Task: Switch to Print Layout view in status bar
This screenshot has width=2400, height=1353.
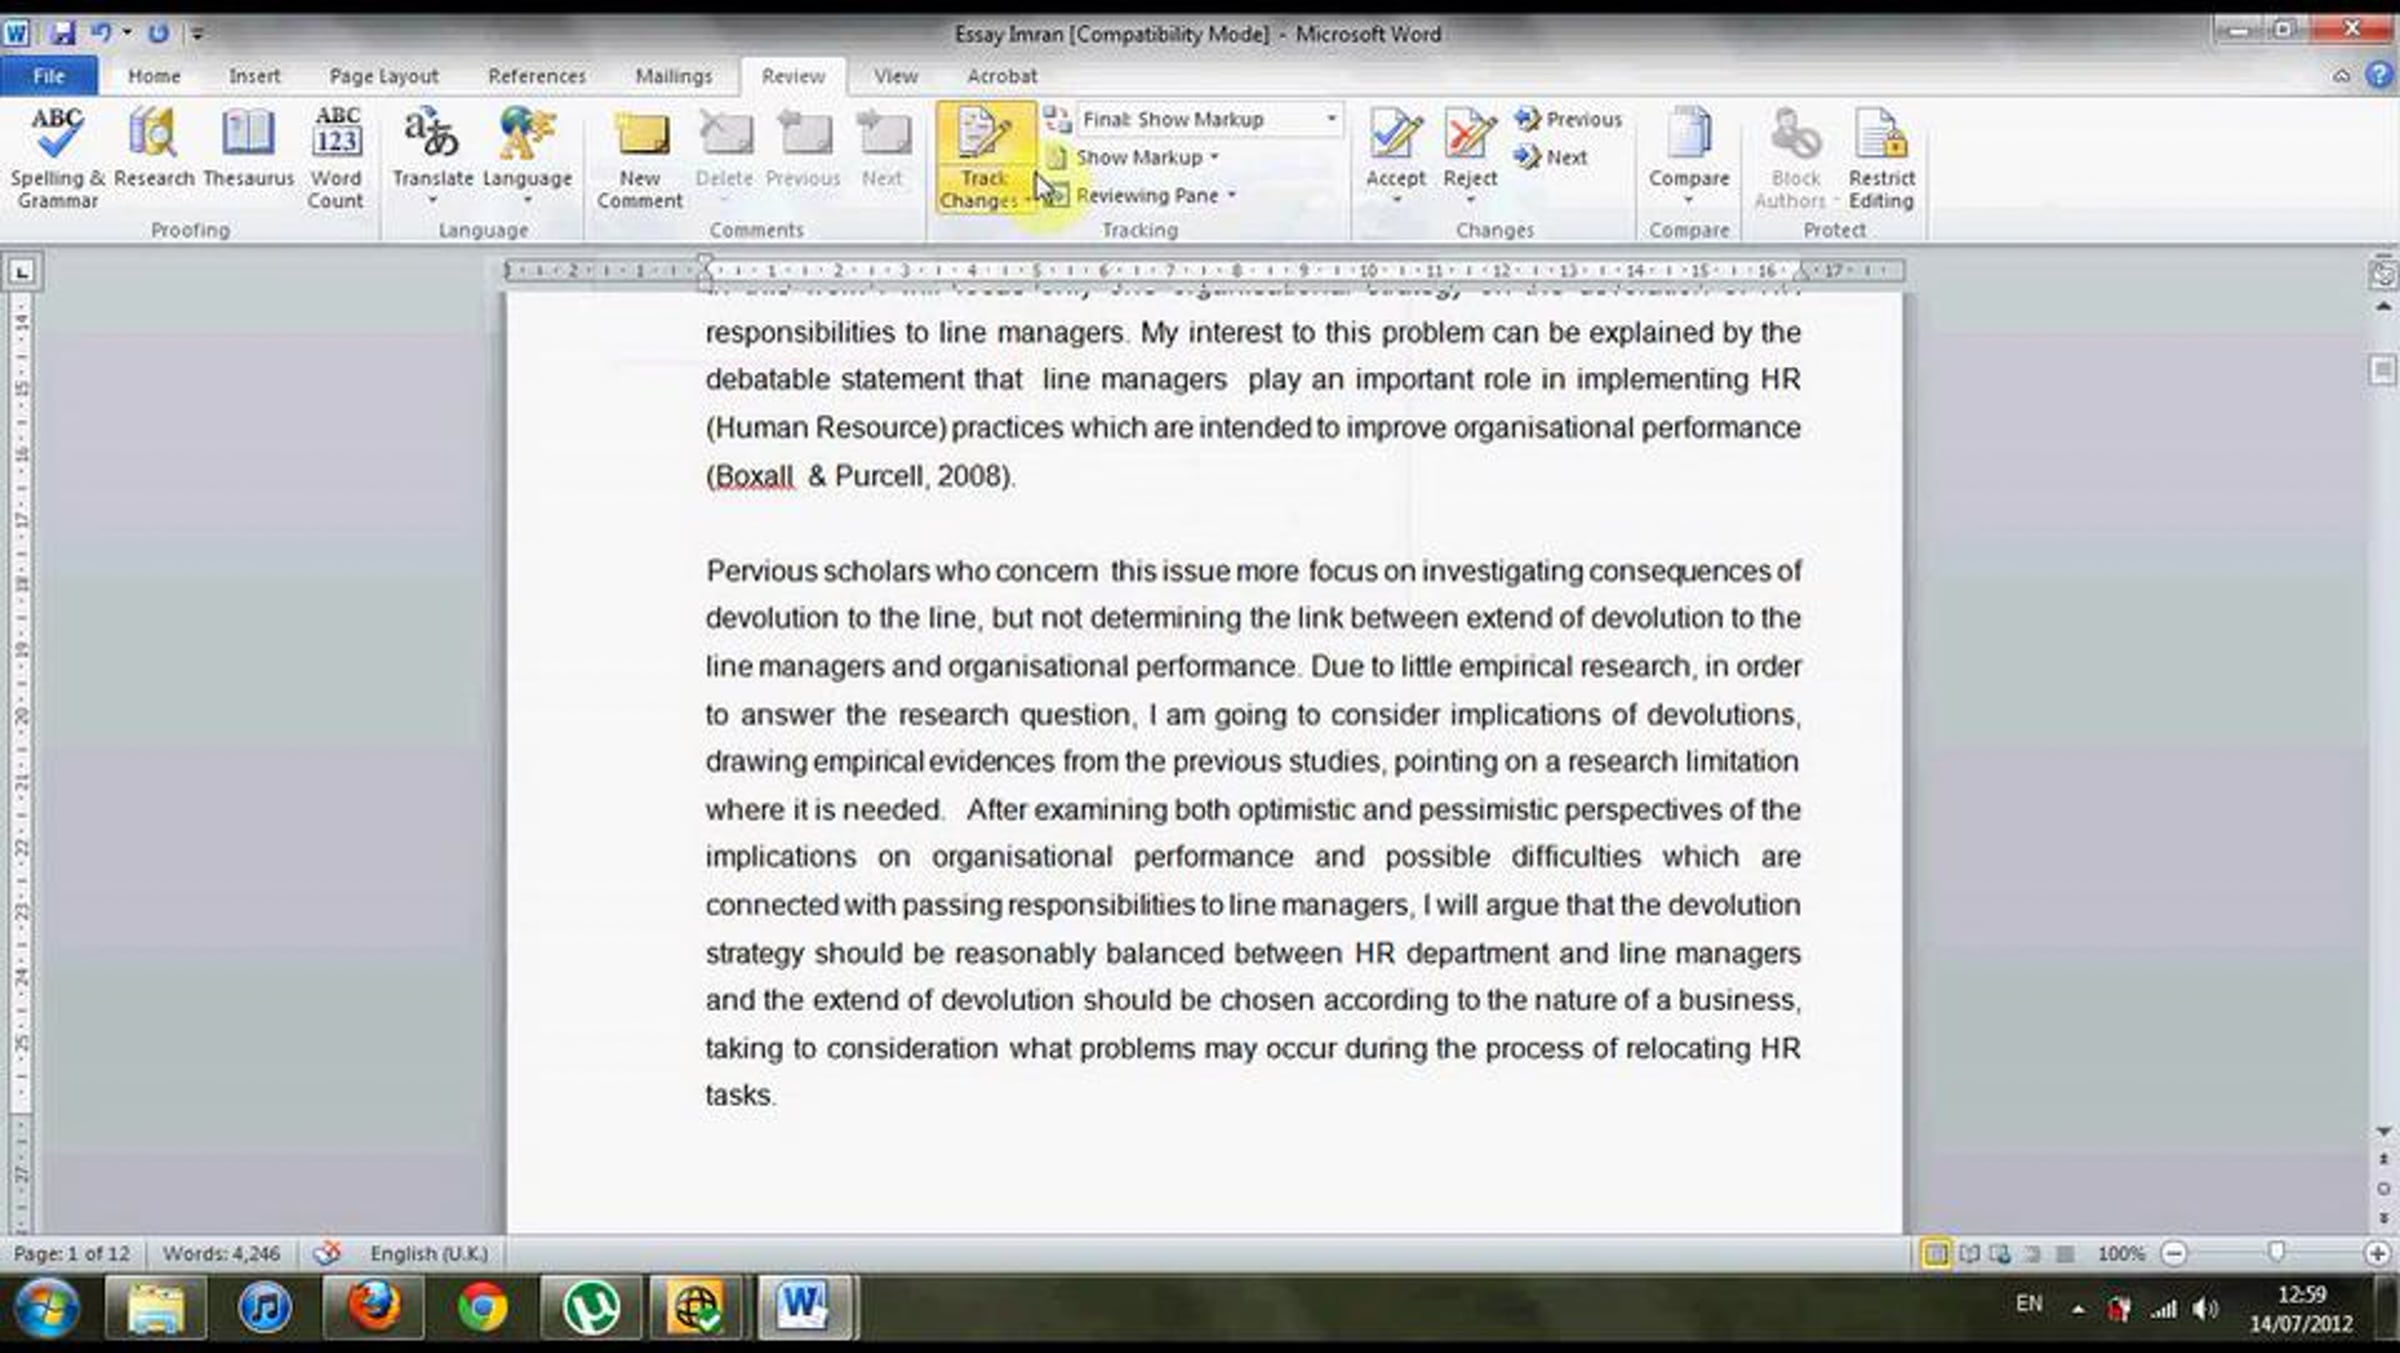Action: pos(1935,1254)
